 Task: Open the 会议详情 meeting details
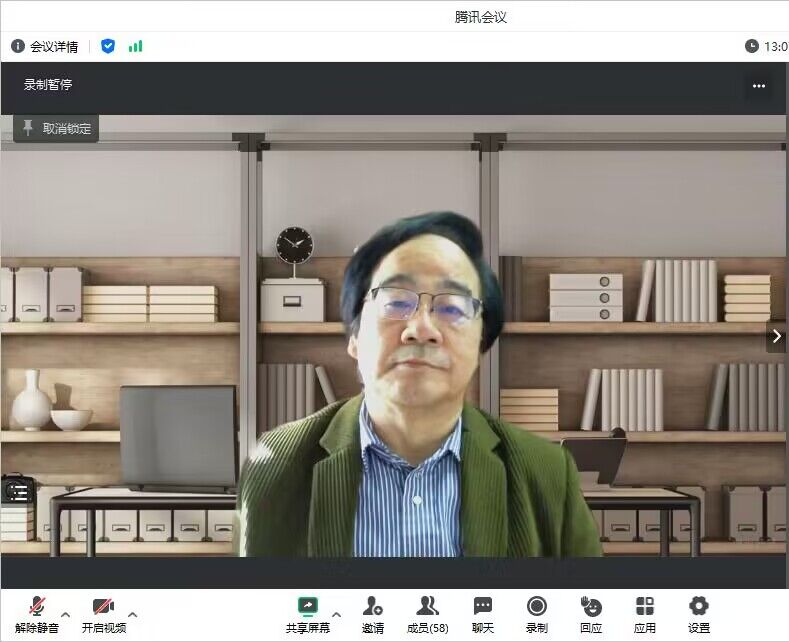45,46
